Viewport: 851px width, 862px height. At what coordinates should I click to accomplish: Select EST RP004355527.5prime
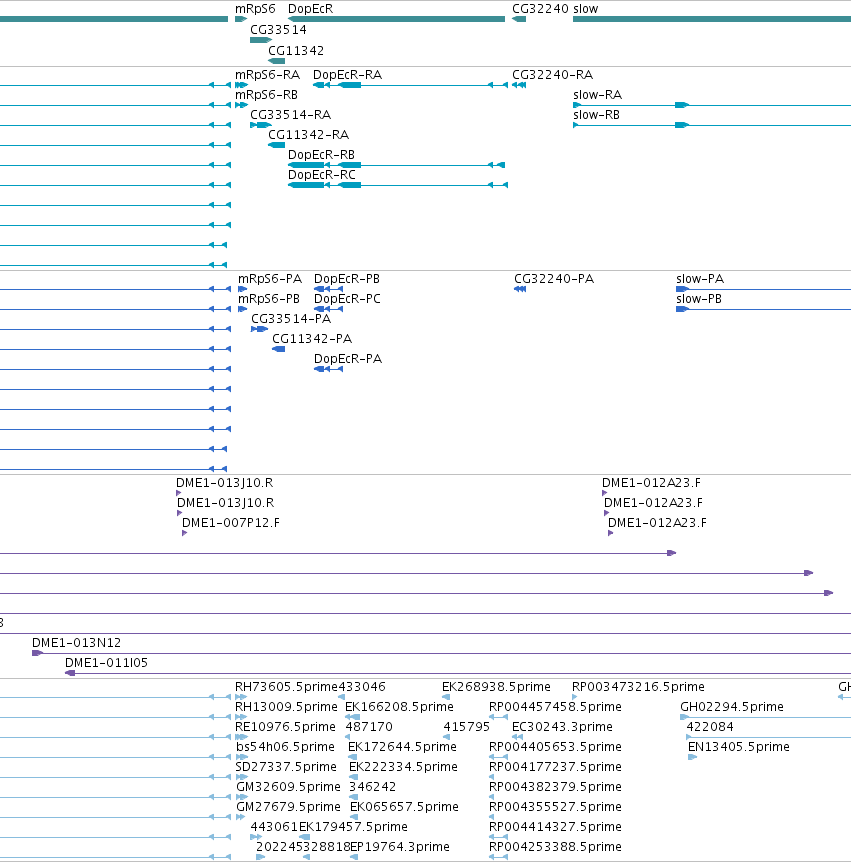click(555, 806)
